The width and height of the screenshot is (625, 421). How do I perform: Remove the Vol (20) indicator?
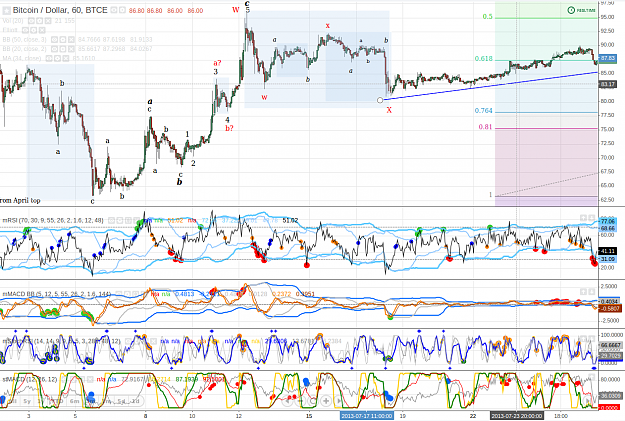pyautogui.click(x=48, y=21)
